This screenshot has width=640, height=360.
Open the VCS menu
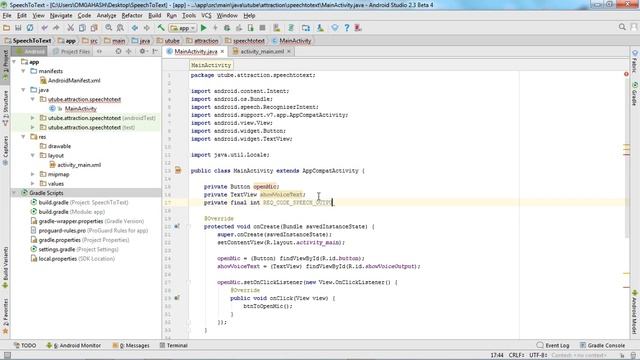point(206,16)
